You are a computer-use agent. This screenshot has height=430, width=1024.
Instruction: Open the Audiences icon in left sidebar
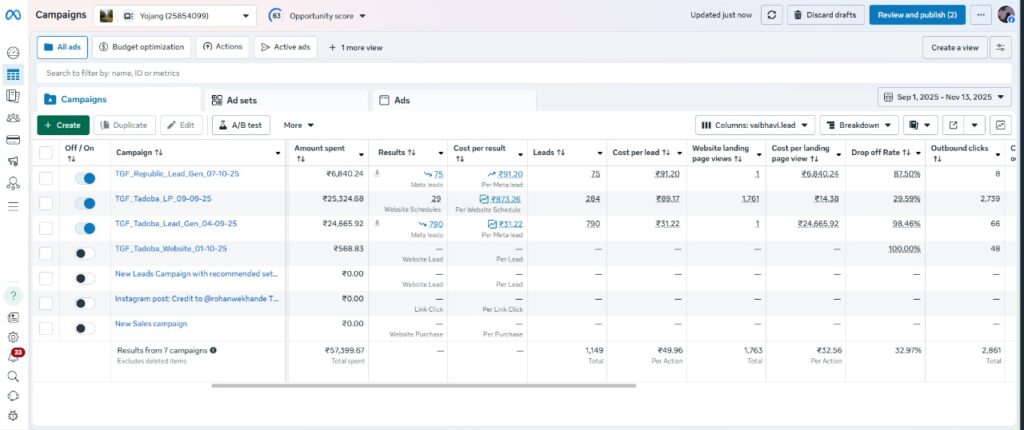[13, 118]
